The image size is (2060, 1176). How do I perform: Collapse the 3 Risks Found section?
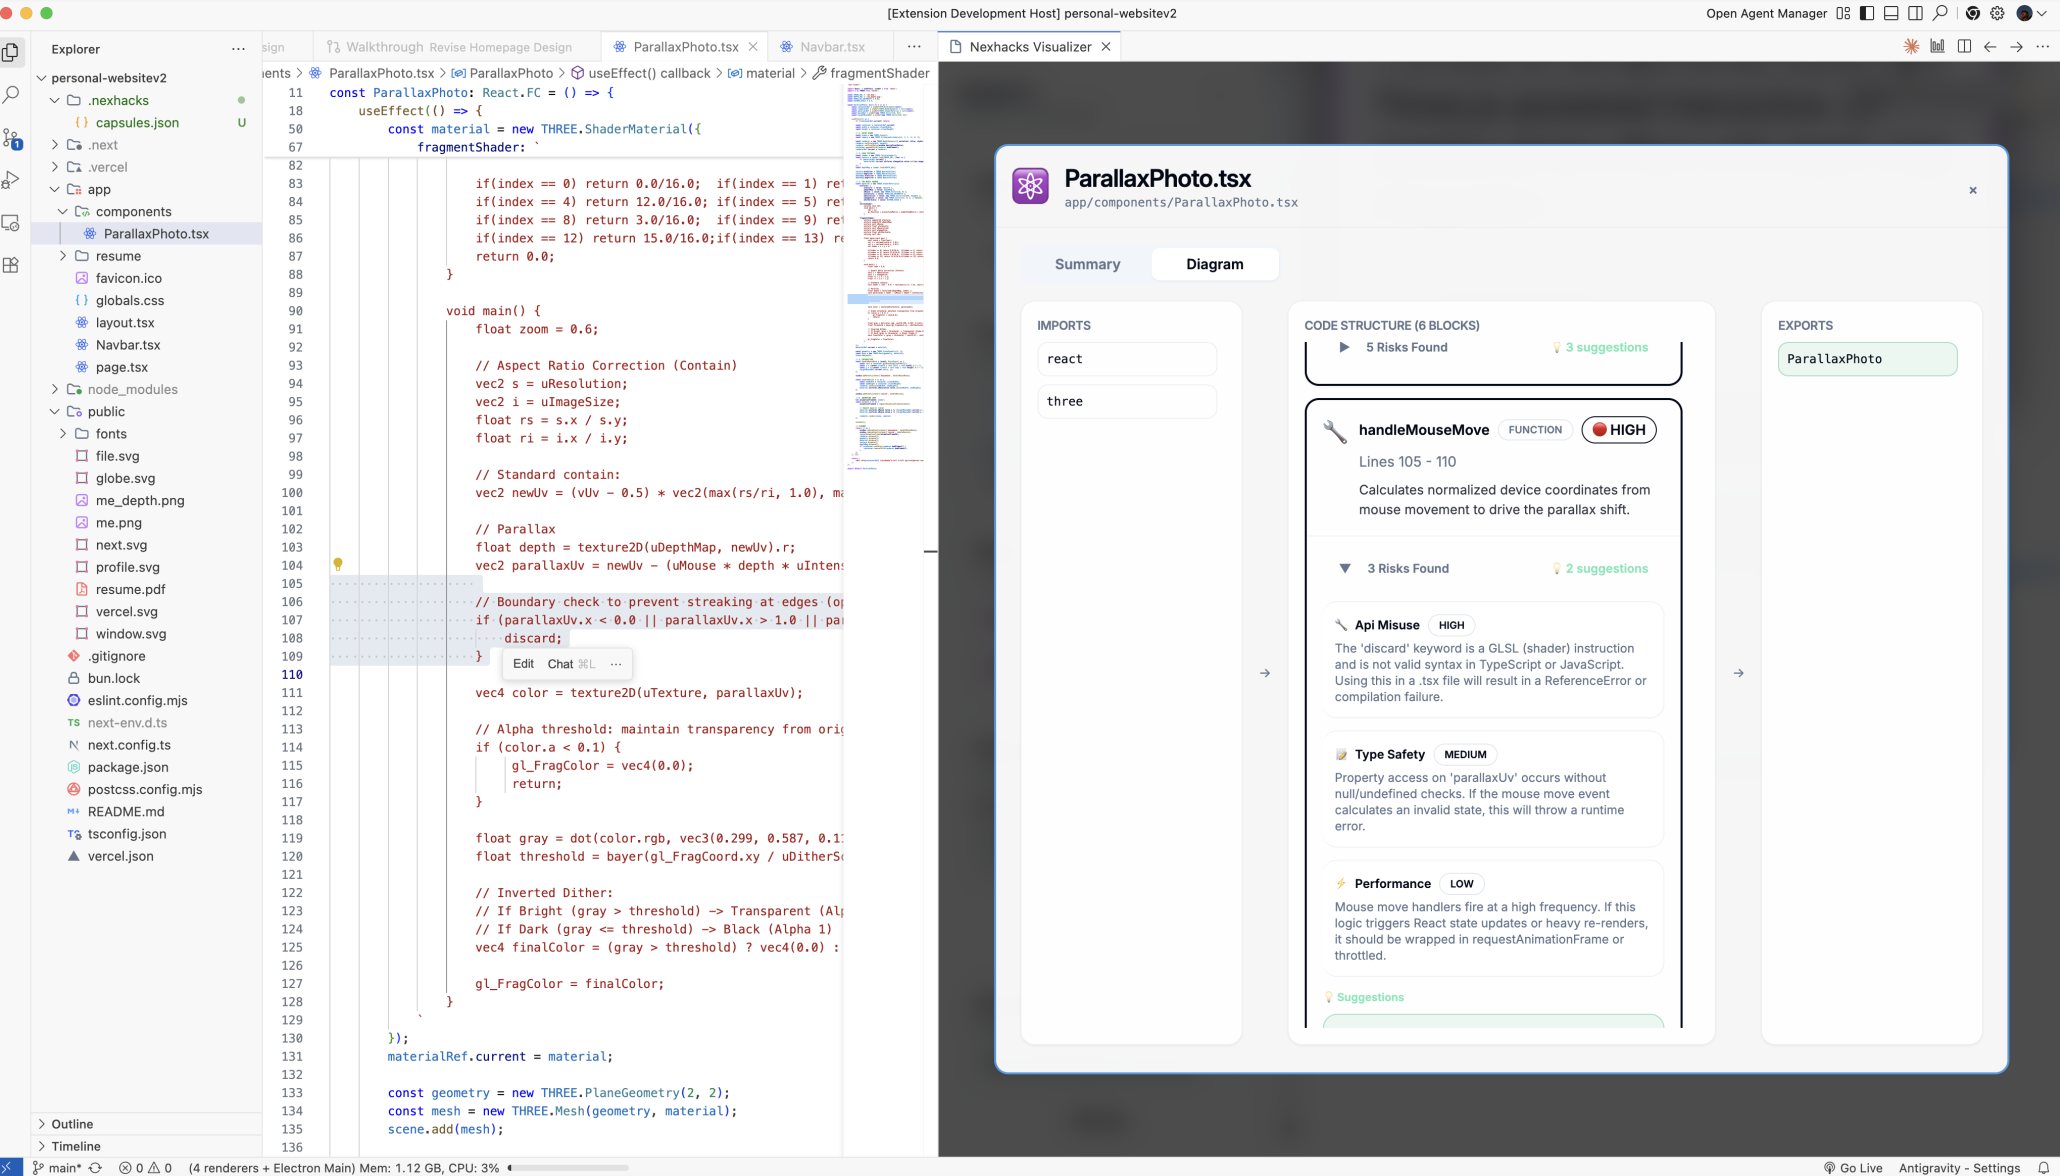point(1345,569)
